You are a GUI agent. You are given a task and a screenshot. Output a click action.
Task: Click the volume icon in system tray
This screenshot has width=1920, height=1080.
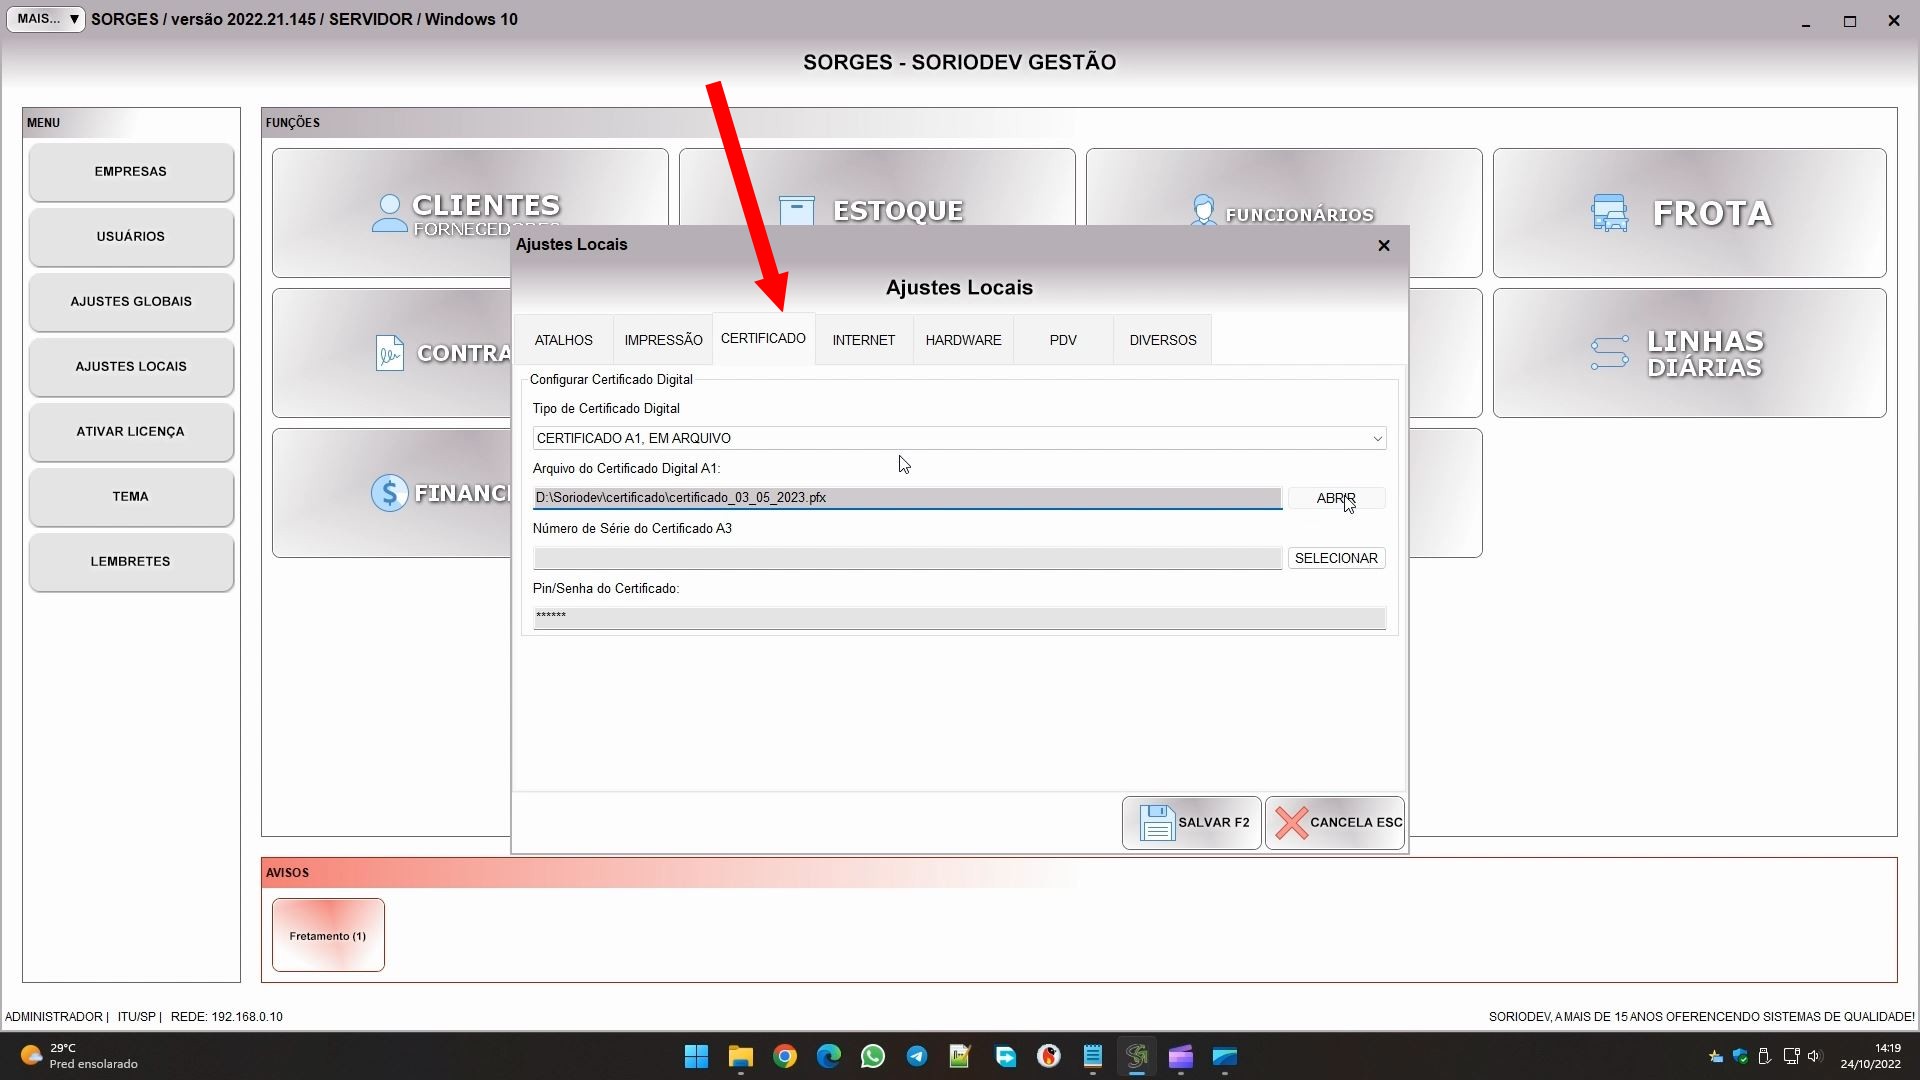(1815, 1056)
